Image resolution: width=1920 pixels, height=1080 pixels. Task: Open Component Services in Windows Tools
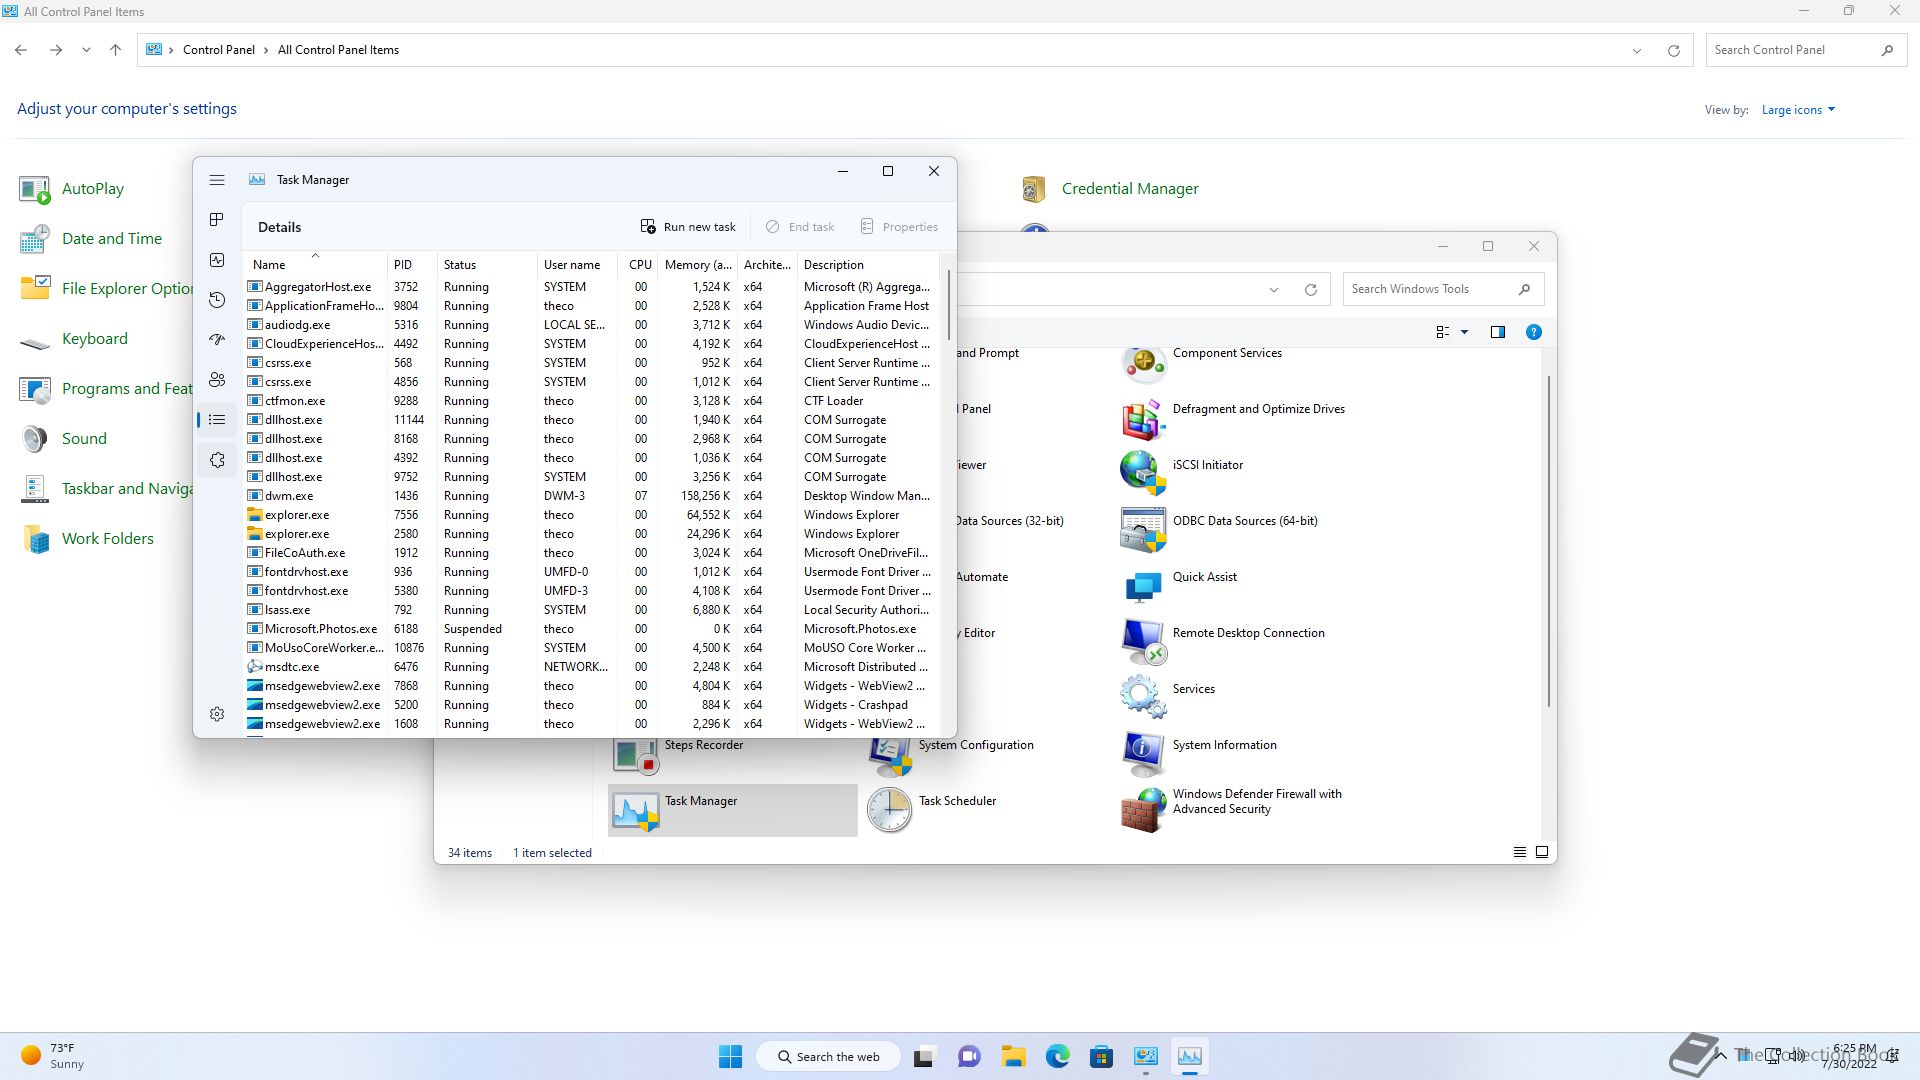[x=1202, y=364]
